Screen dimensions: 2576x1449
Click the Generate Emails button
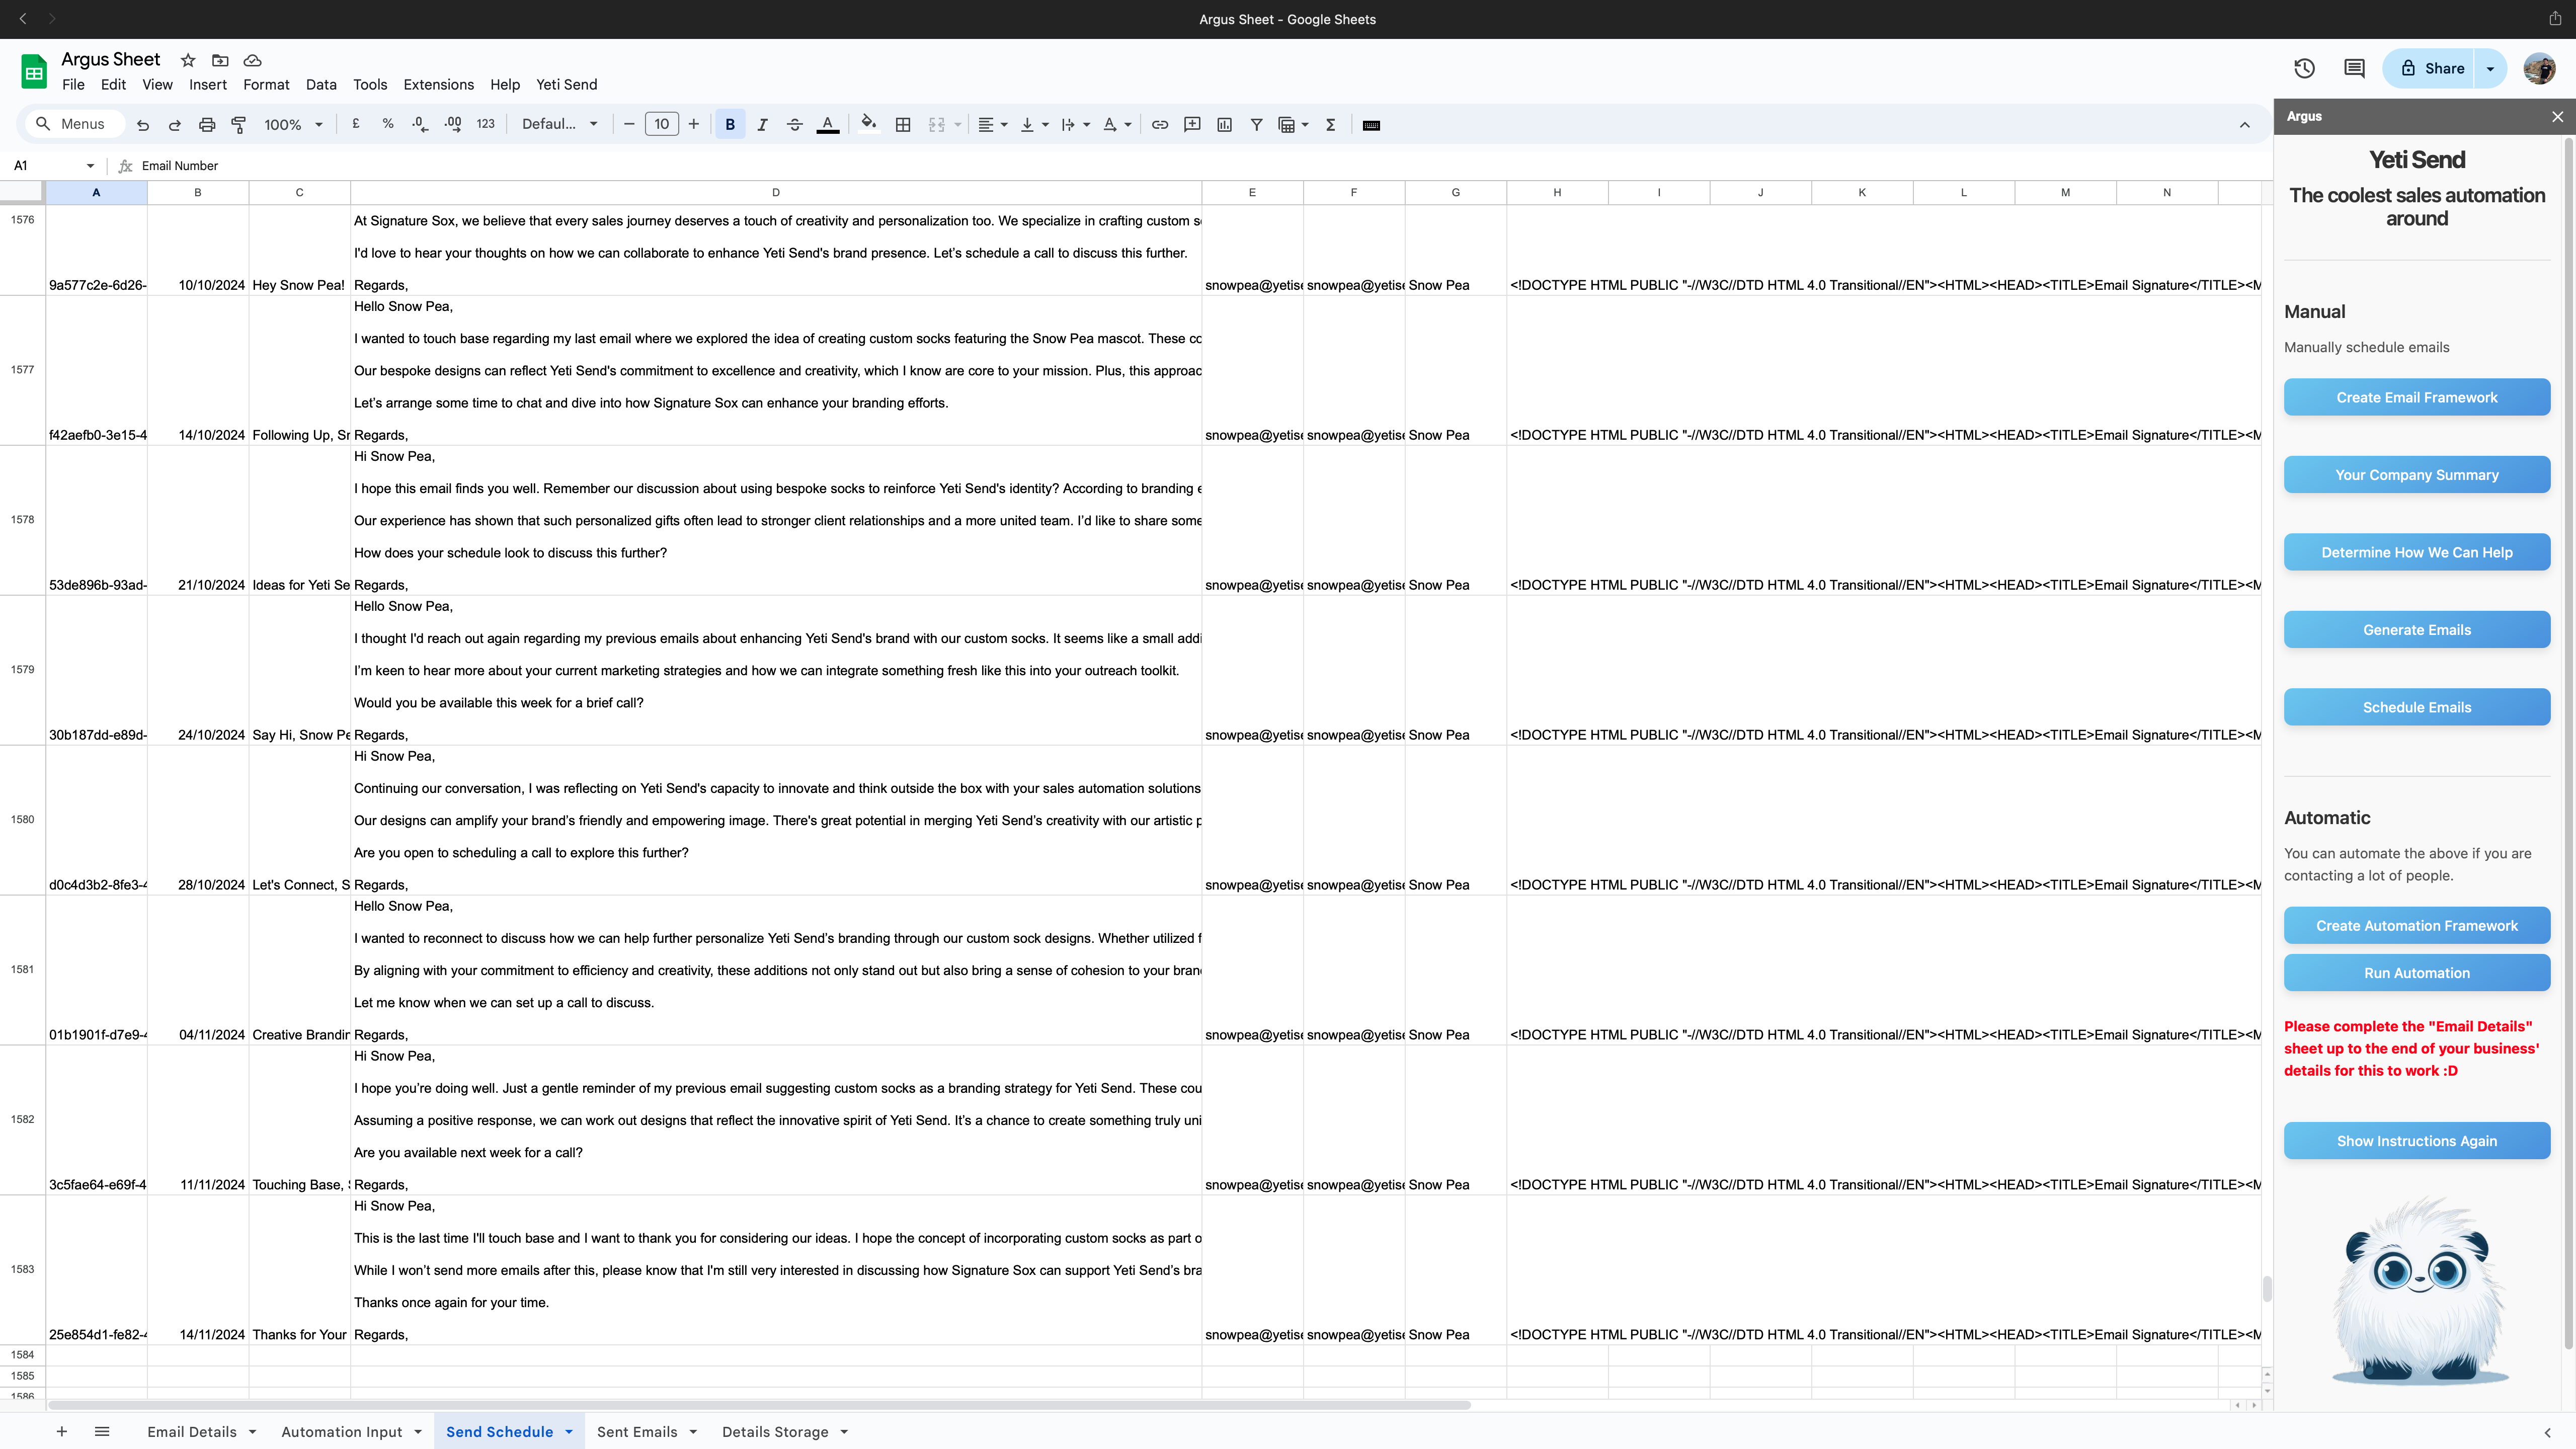[2416, 630]
